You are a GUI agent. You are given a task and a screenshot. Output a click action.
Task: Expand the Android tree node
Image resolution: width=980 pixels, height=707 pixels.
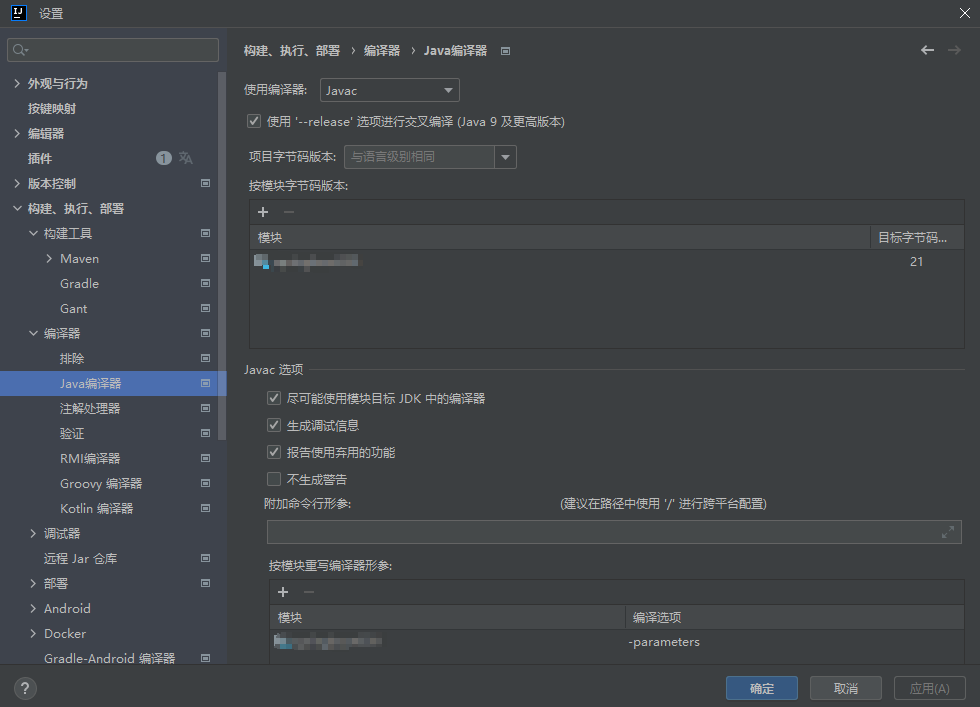(x=33, y=608)
